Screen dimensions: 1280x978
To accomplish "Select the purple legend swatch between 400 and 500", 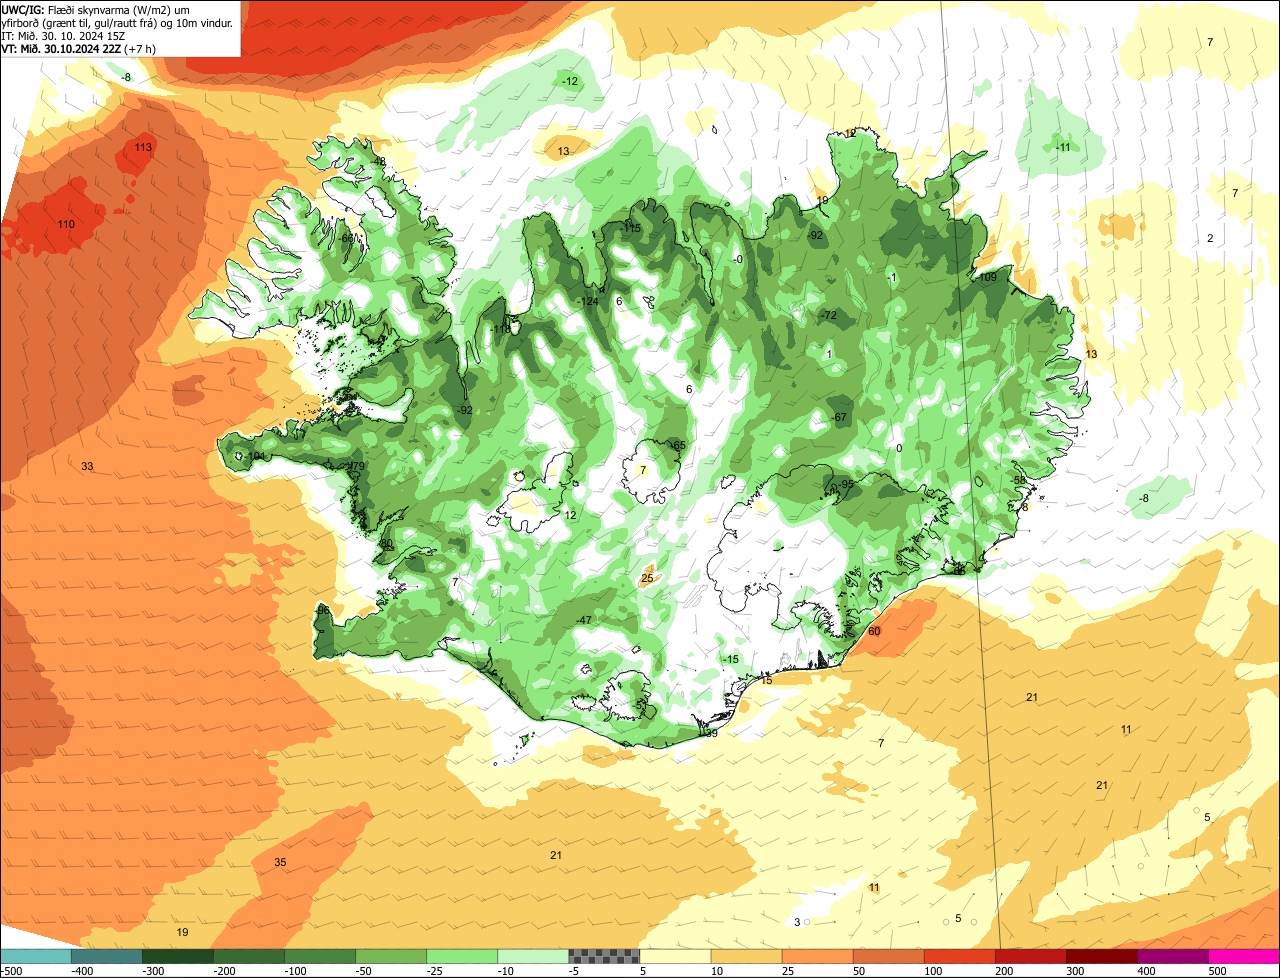I will [1172, 956].
